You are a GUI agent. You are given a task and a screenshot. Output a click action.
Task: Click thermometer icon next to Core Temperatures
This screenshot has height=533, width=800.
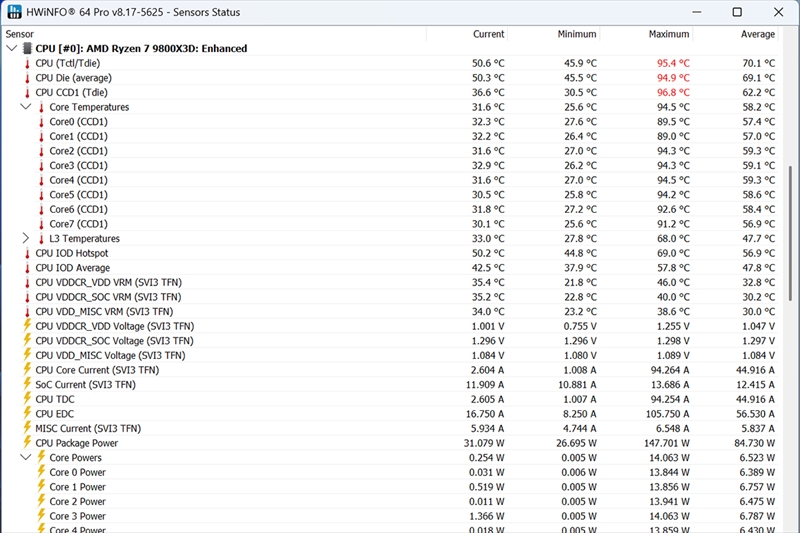tap(41, 107)
